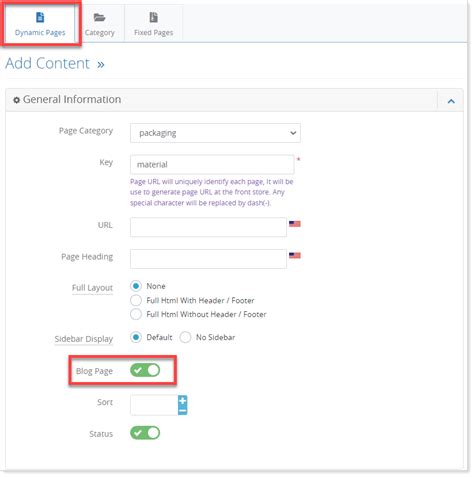Switch to the Category tab
The width and height of the screenshot is (474, 477).
[99, 24]
